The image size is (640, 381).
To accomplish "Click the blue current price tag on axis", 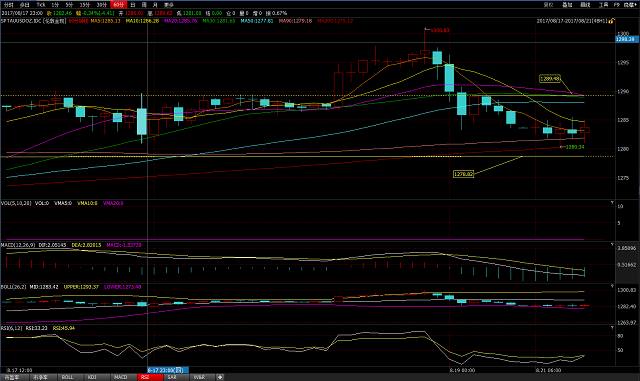I will [x=627, y=39].
